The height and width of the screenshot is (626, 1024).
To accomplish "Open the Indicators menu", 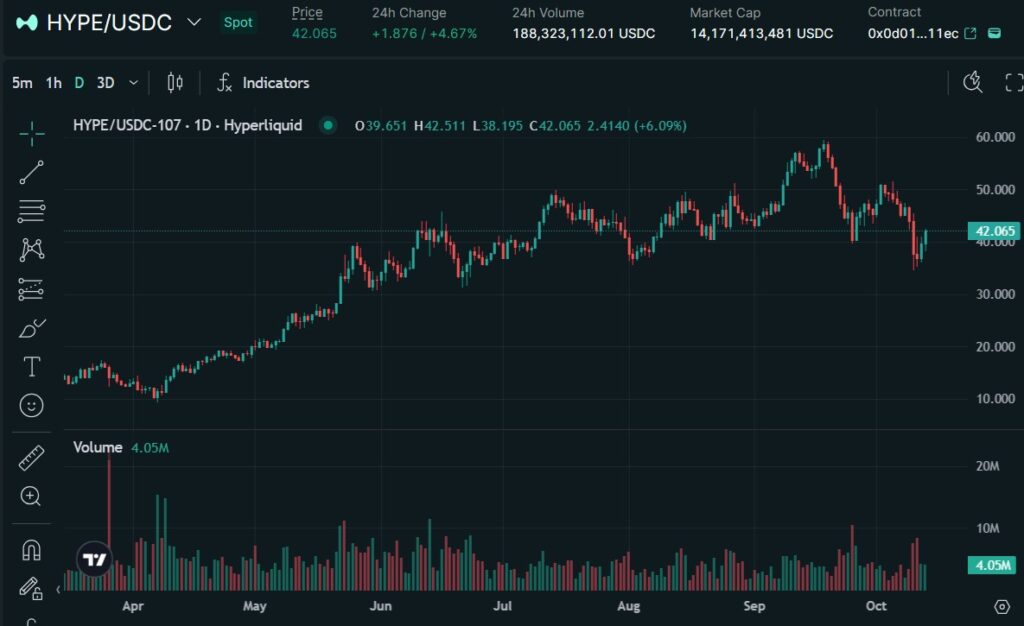I will coord(264,83).
